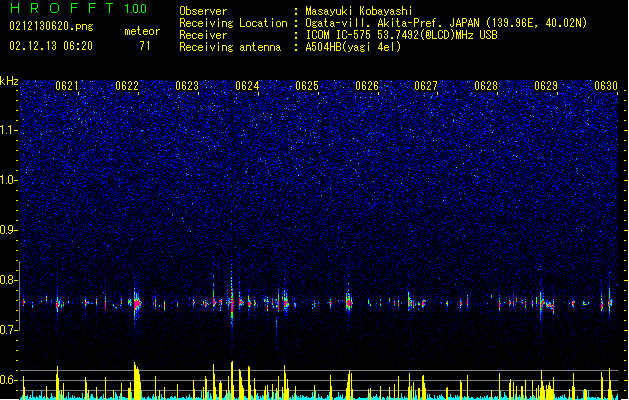
Task: Click the gray frequency range bracket on left axis
Action: (x=19, y=296)
